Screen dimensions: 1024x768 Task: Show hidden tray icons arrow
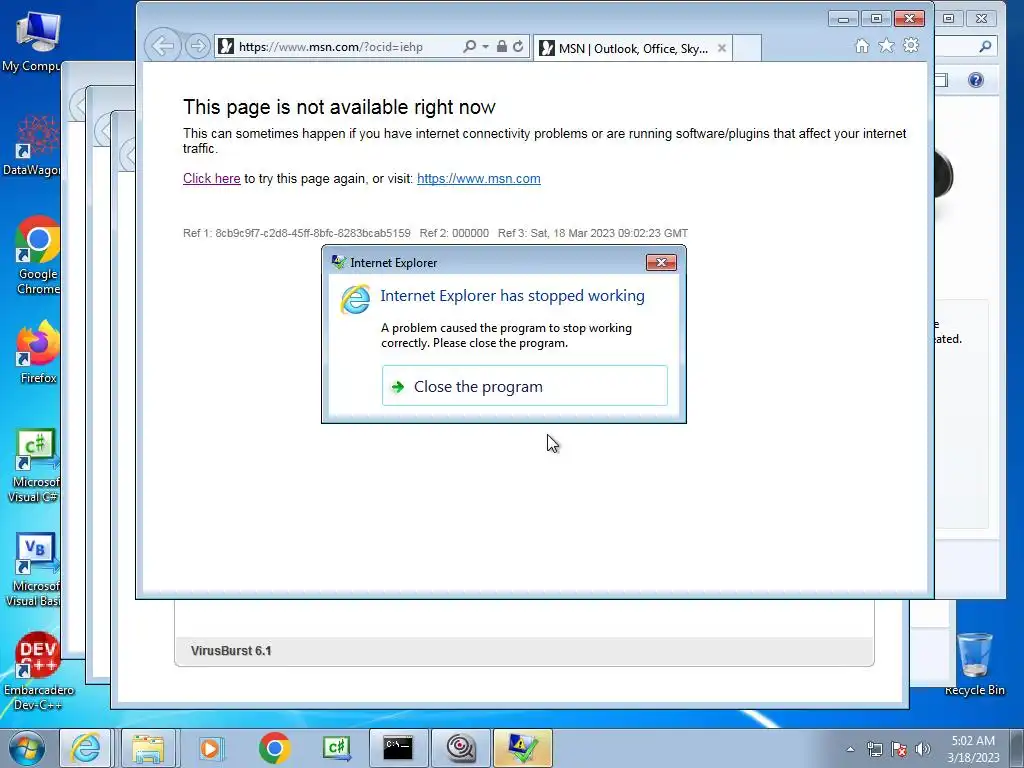tap(850, 749)
